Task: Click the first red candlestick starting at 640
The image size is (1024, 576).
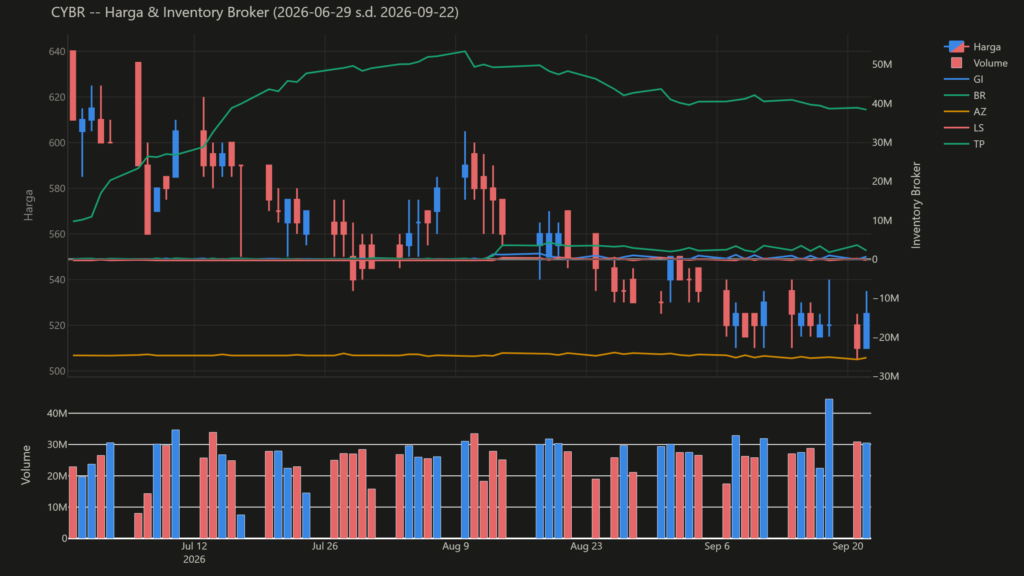Action: point(73,86)
